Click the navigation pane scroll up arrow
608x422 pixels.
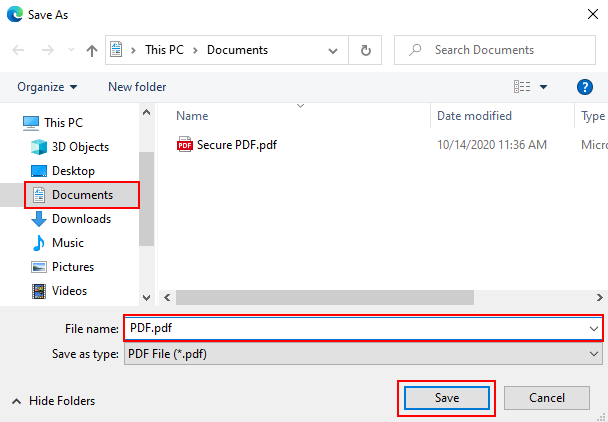(147, 112)
